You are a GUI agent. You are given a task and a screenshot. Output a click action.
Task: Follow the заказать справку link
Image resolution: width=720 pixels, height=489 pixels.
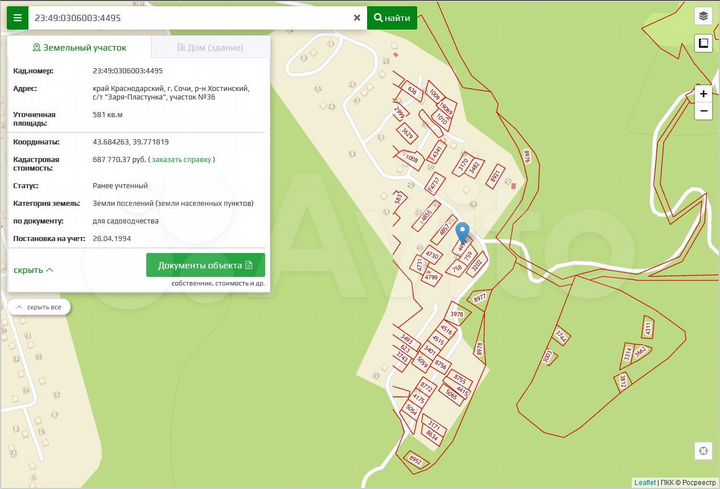[x=181, y=159]
